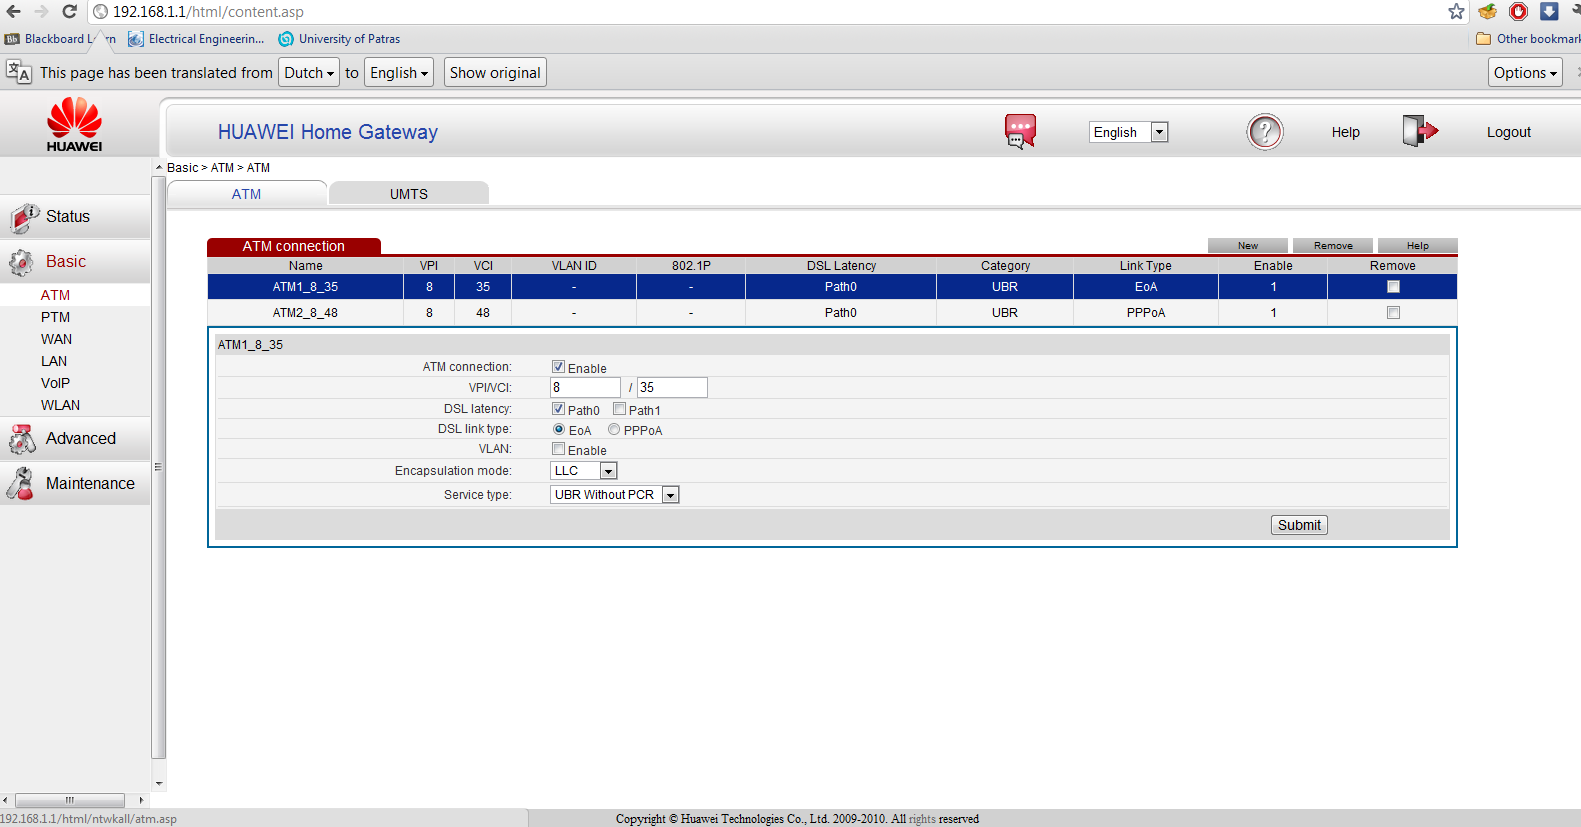The height and width of the screenshot is (827, 1581).
Task: Click the VPI input field
Action: [585, 387]
